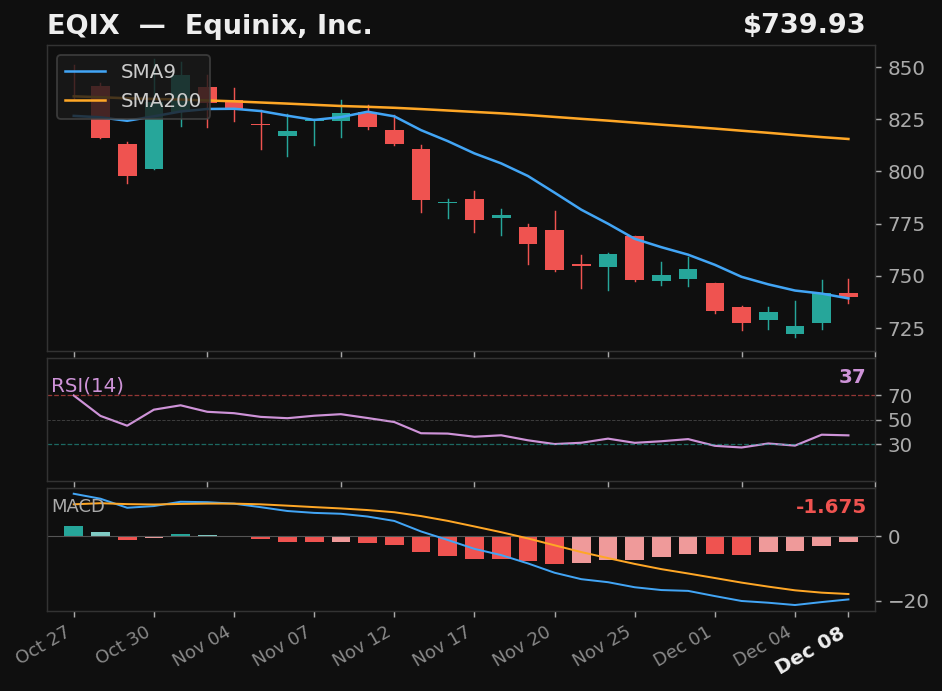The width and height of the screenshot is (942, 691).
Task: Click the Nov 20 date label
Action: [x=522, y=645]
